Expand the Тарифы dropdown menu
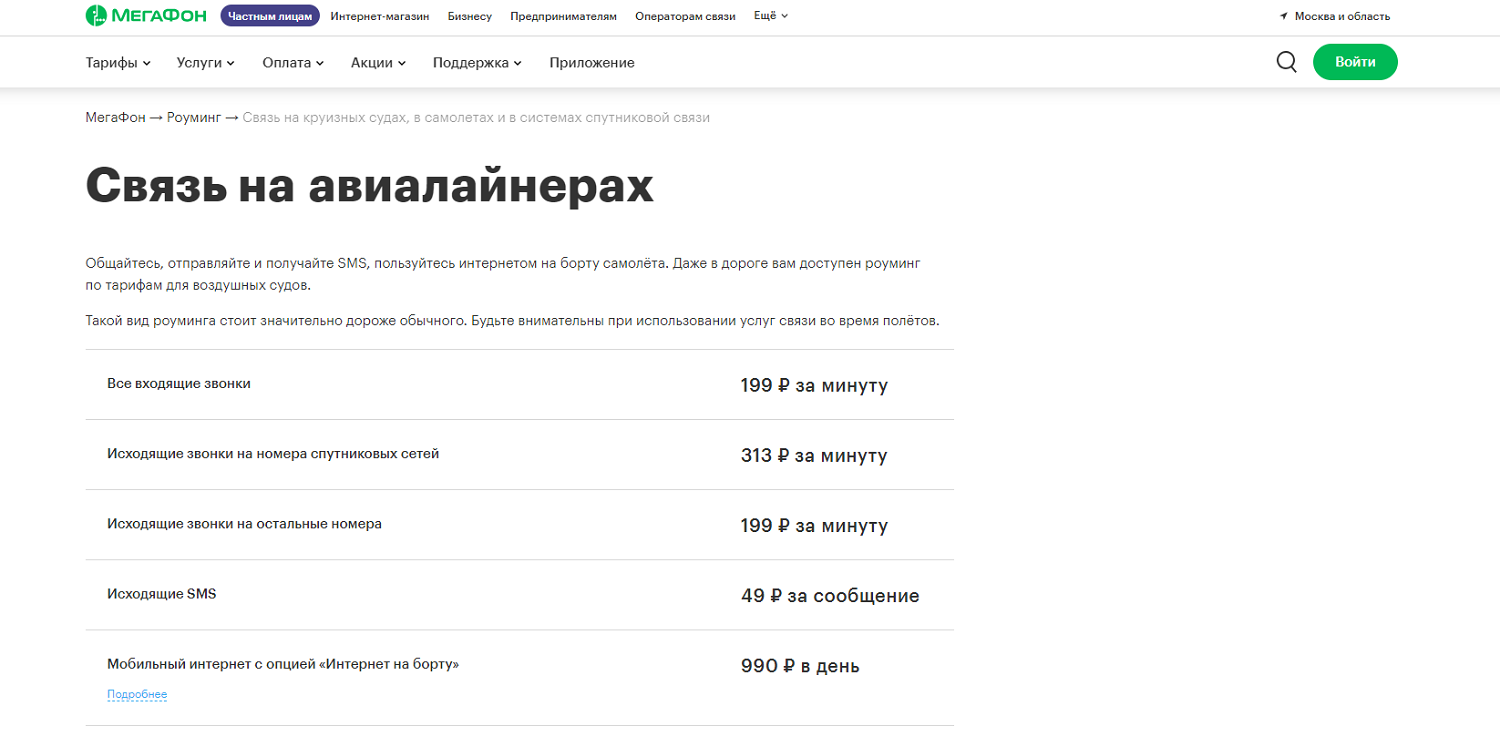Viewport: 1500px width, 747px height. click(118, 62)
